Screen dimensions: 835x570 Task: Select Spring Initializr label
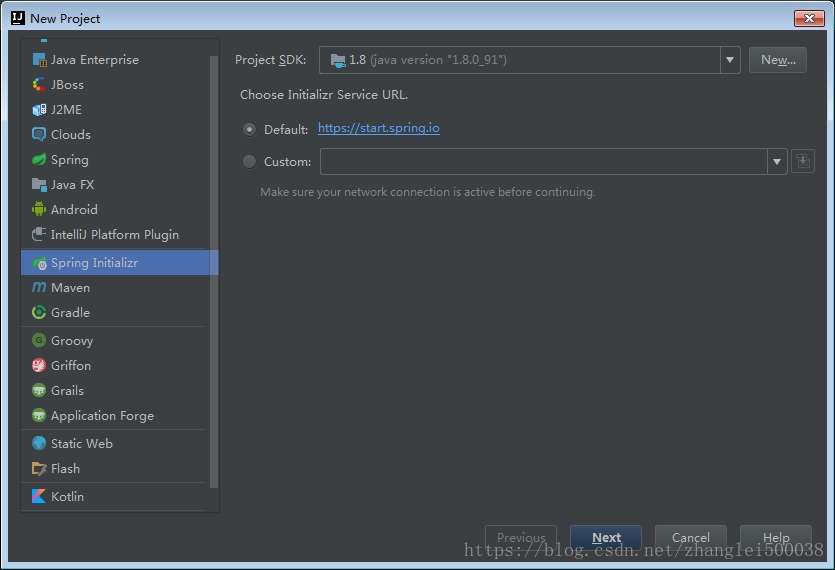[94, 263]
